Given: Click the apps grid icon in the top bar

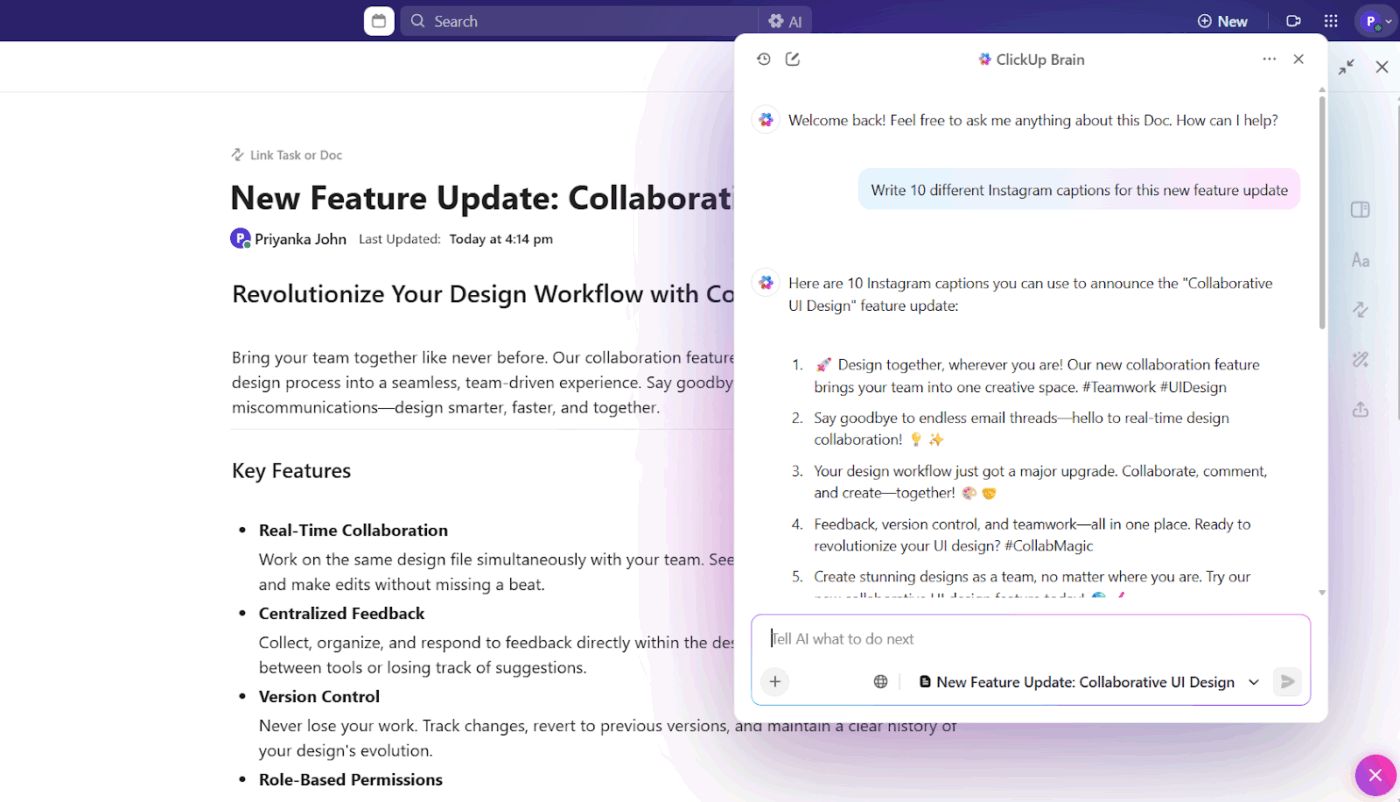Looking at the screenshot, I should click(1330, 20).
